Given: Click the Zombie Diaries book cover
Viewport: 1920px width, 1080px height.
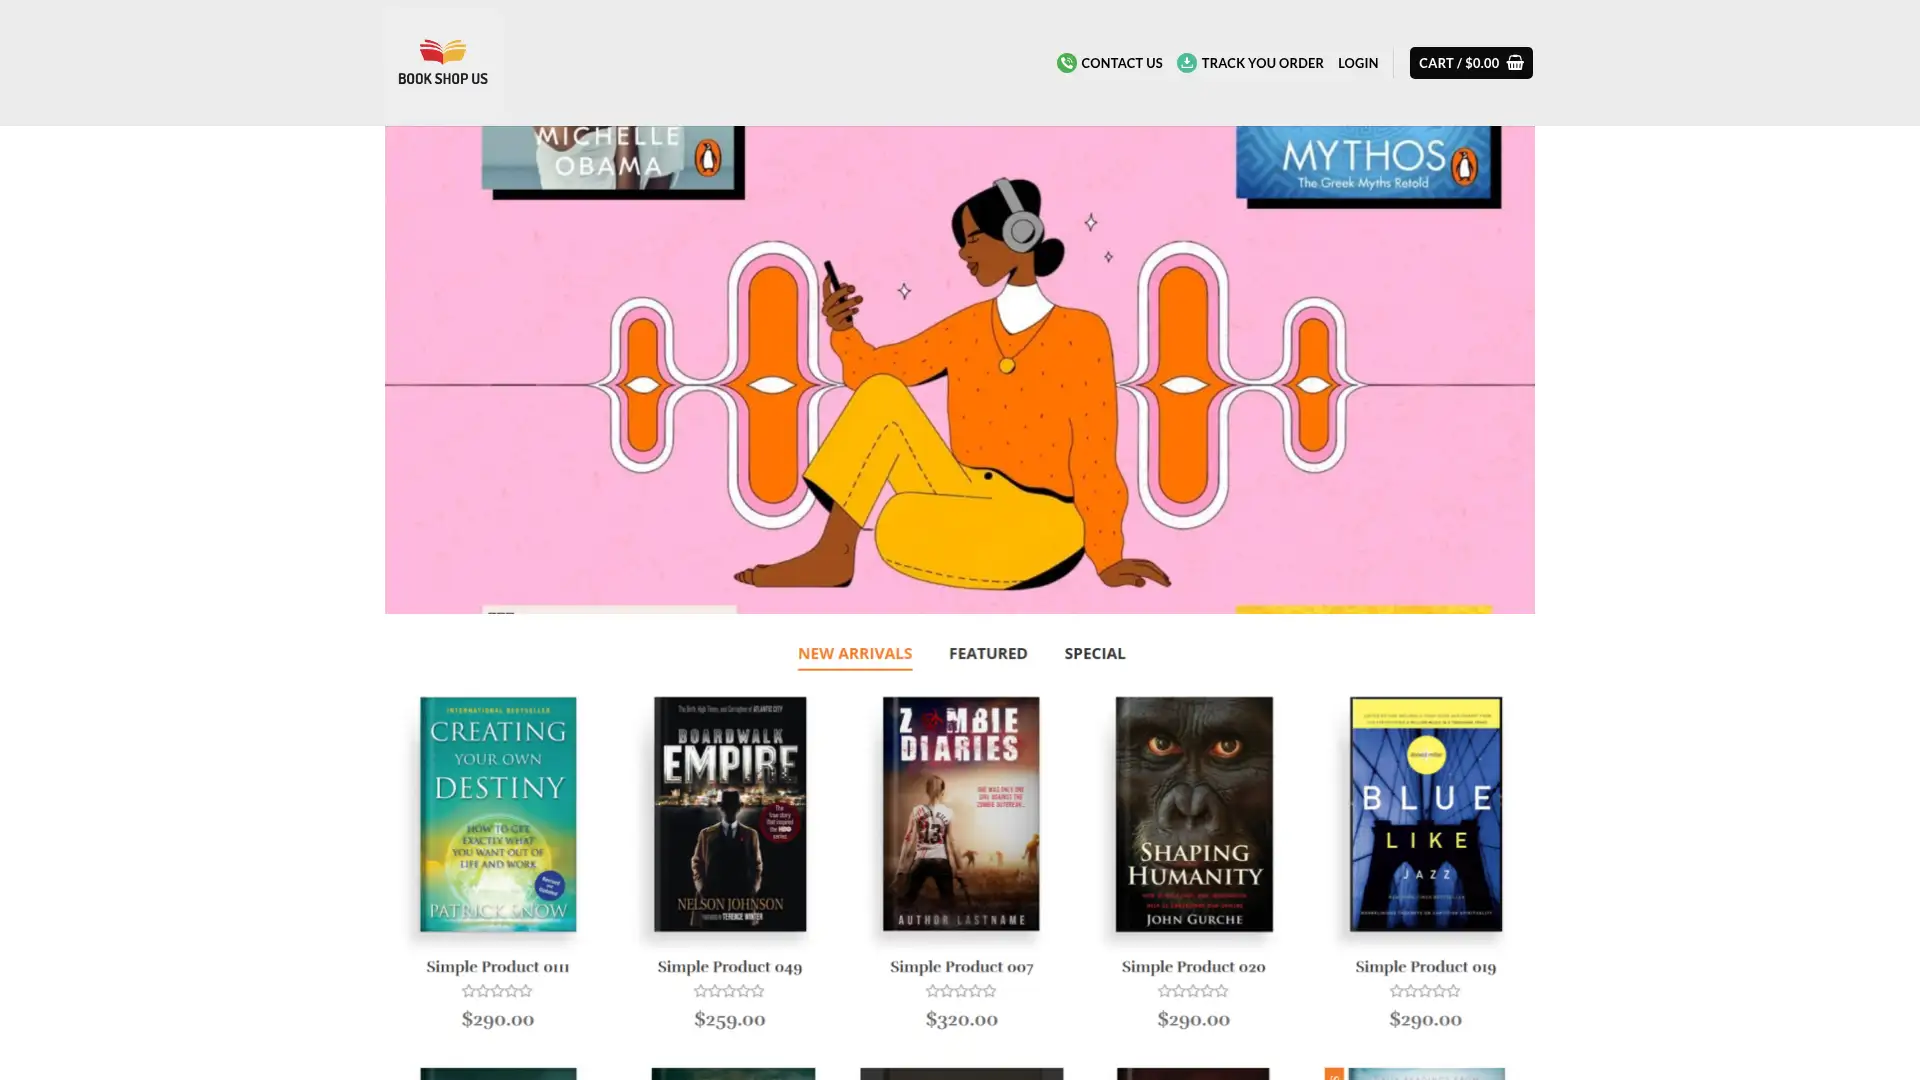Looking at the screenshot, I should pyautogui.click(x=961, y=814).
